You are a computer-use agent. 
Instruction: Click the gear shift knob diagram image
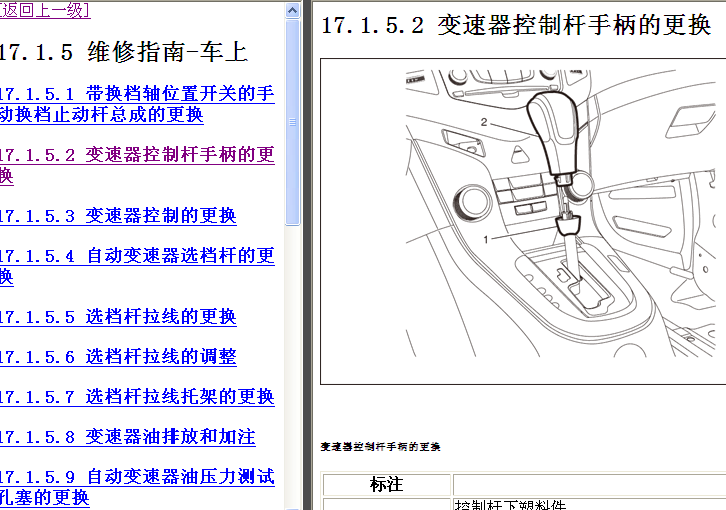point(560,213)
